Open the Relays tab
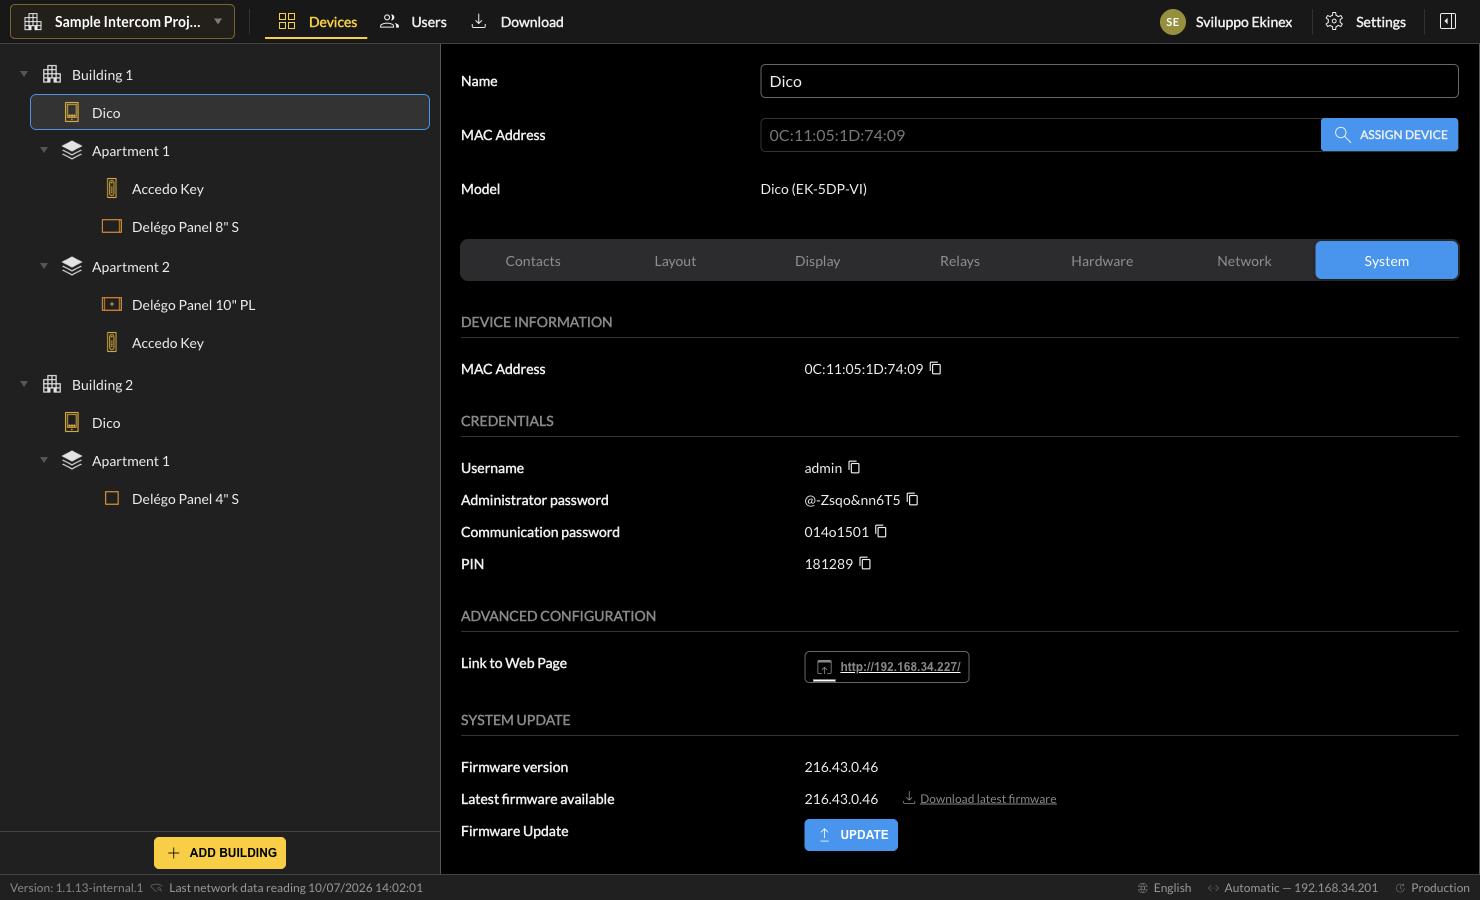 click(x=960, y=260)
